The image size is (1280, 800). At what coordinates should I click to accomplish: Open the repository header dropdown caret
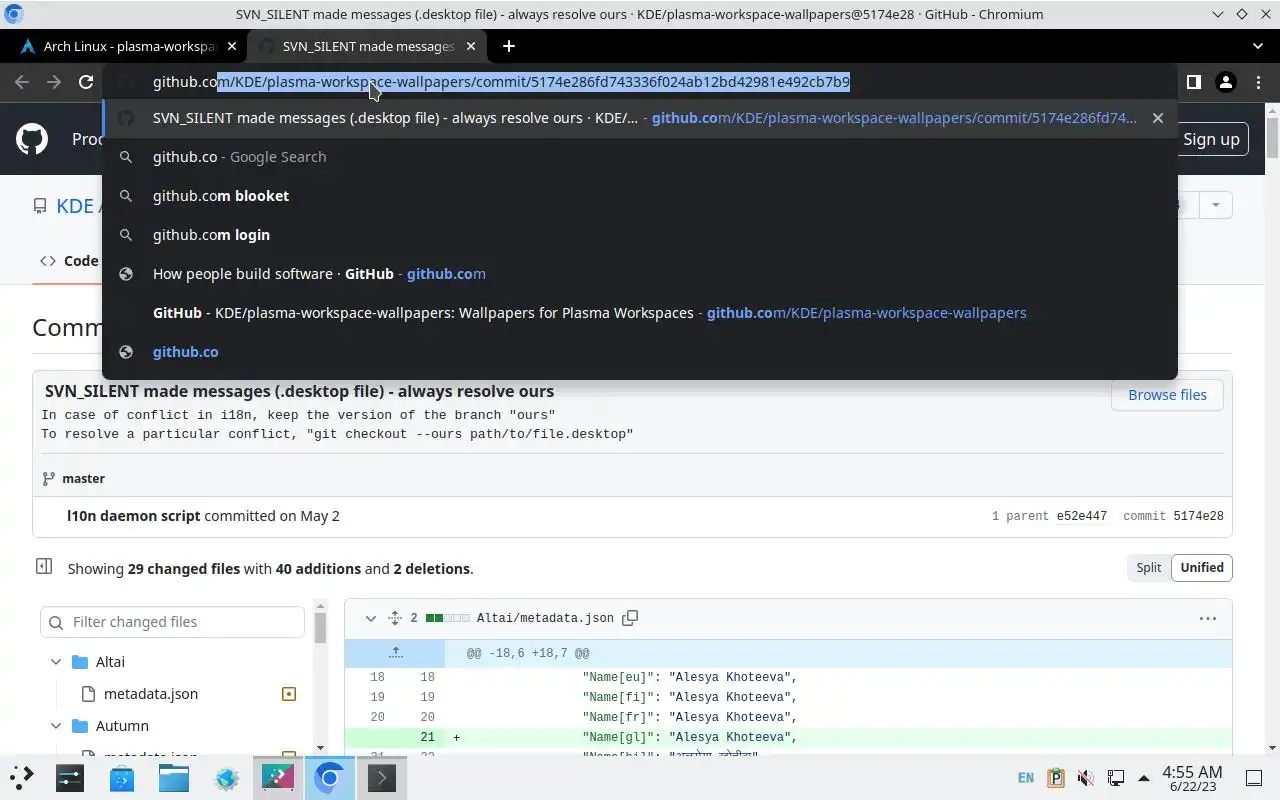pyautogui.click(x=1216, y=205)
